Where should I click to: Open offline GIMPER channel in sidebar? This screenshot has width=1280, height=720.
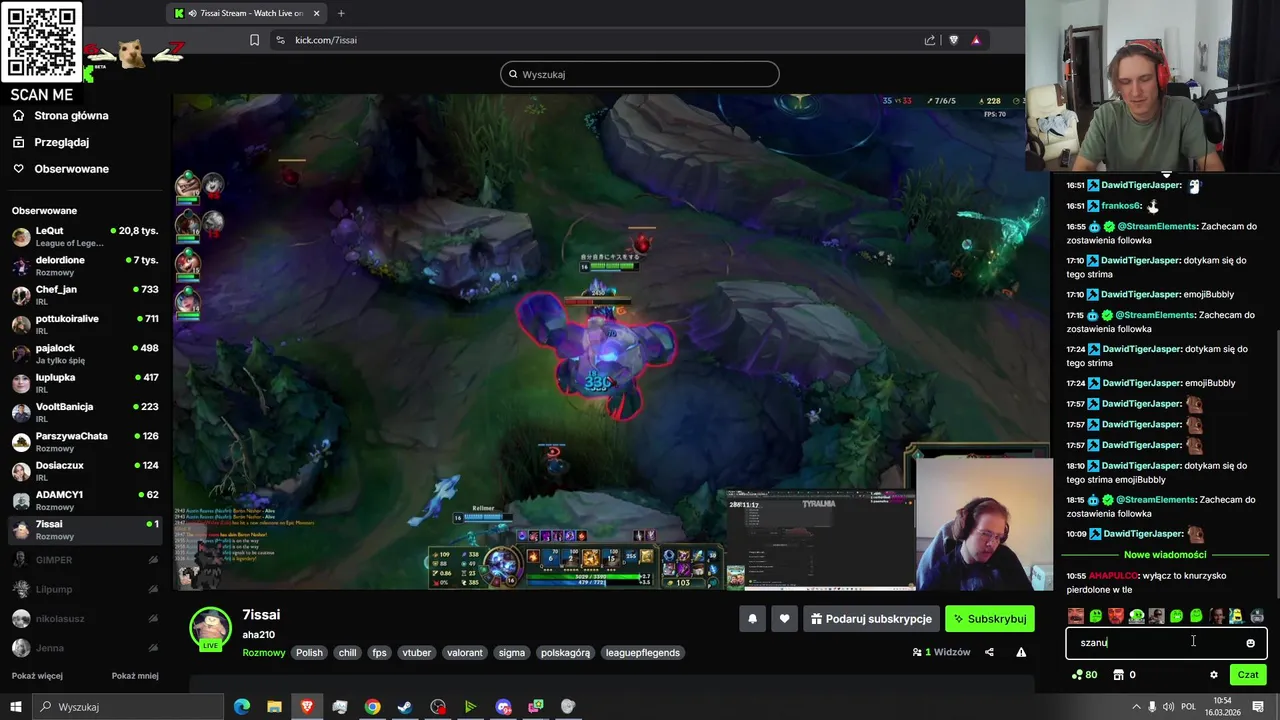pyautogui.click(x=84, y=560)
